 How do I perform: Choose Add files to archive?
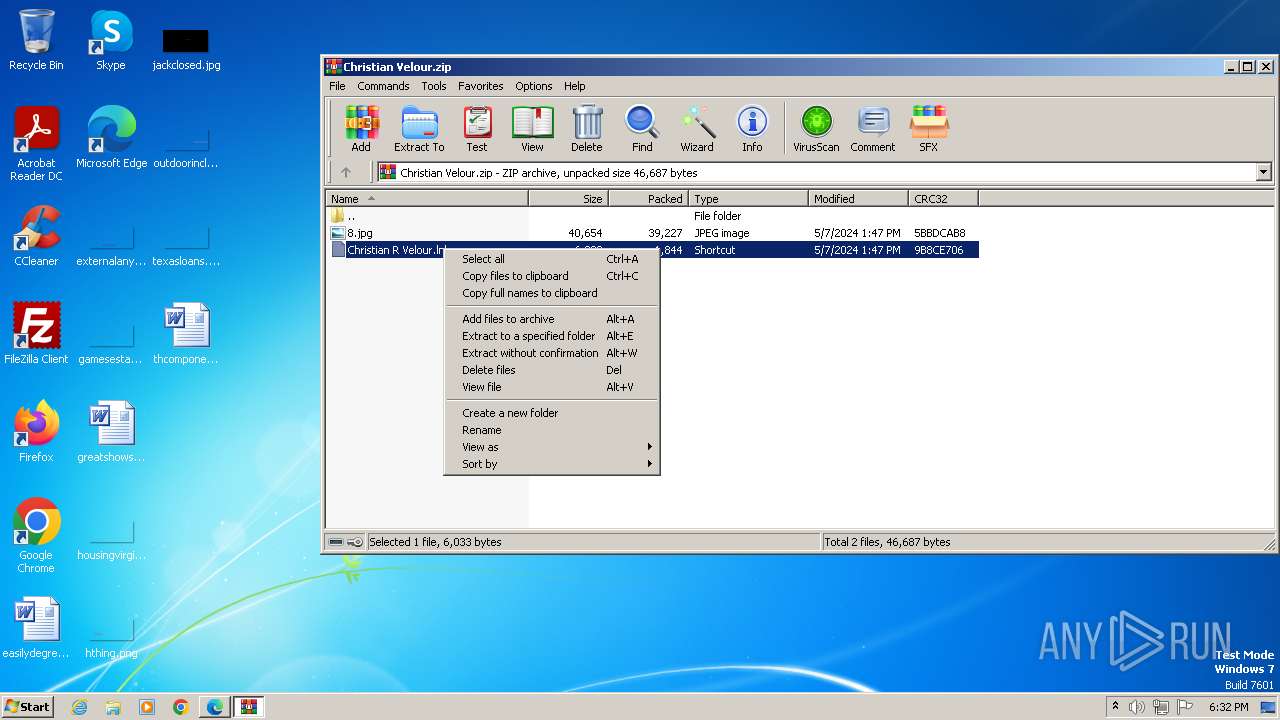(552, 319)
